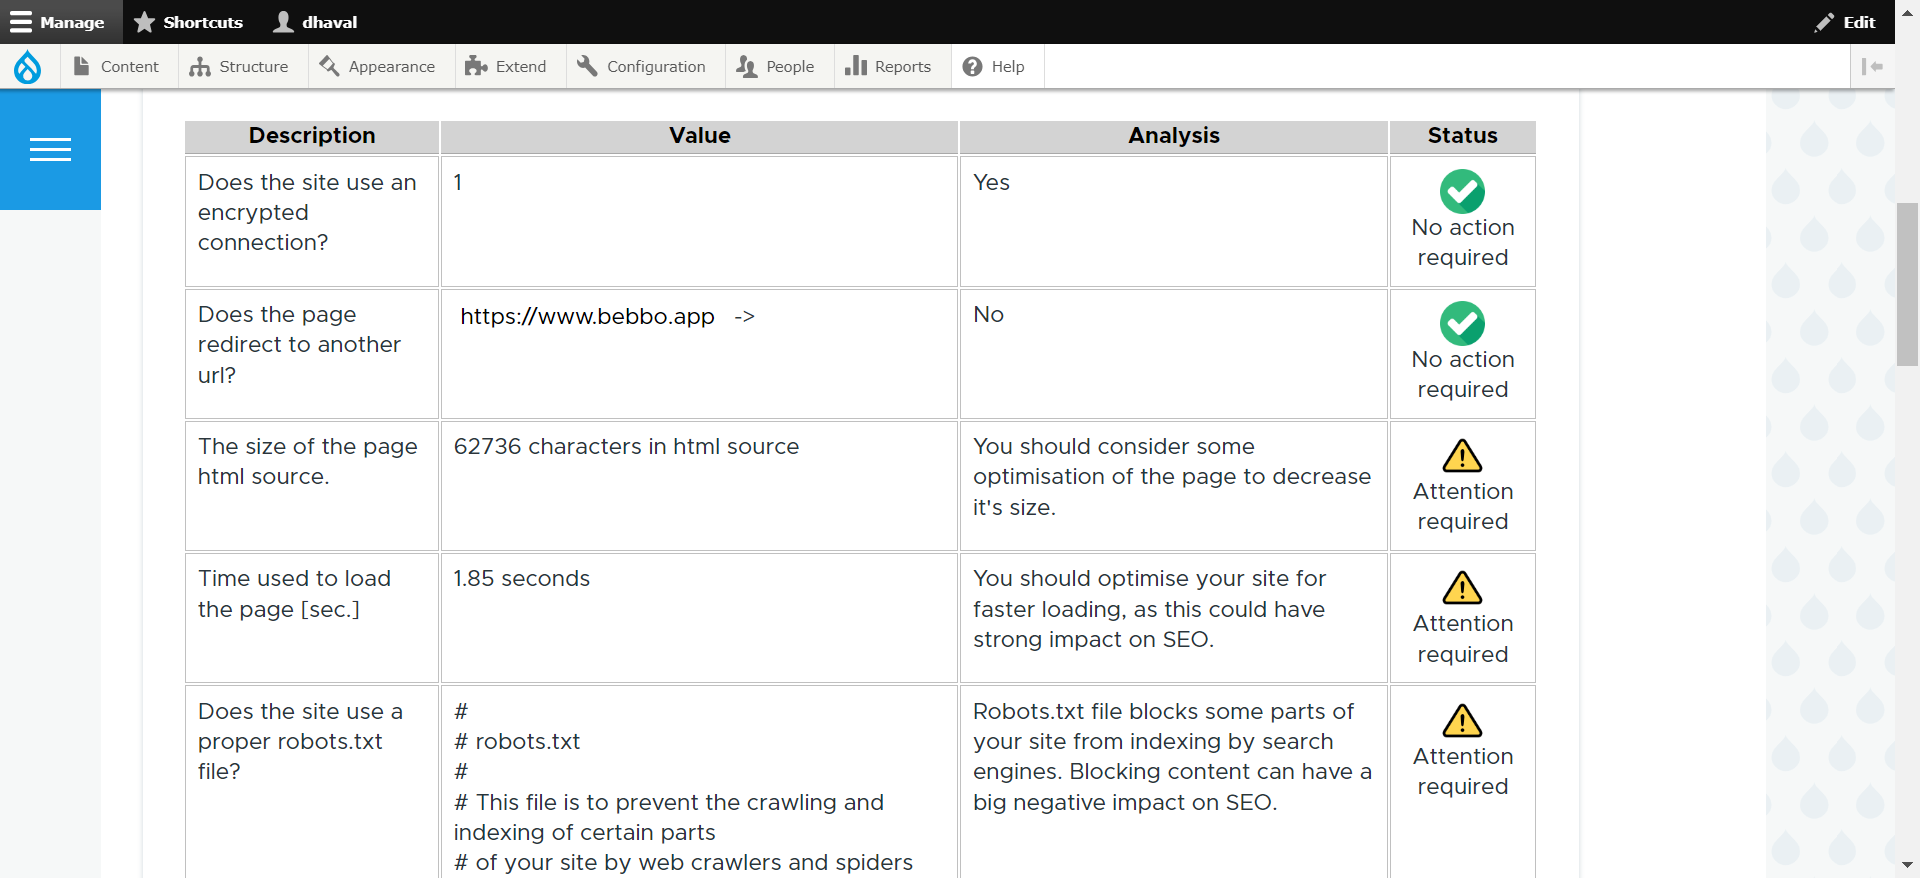Click the warning icon in page size row

(1462, 456)
